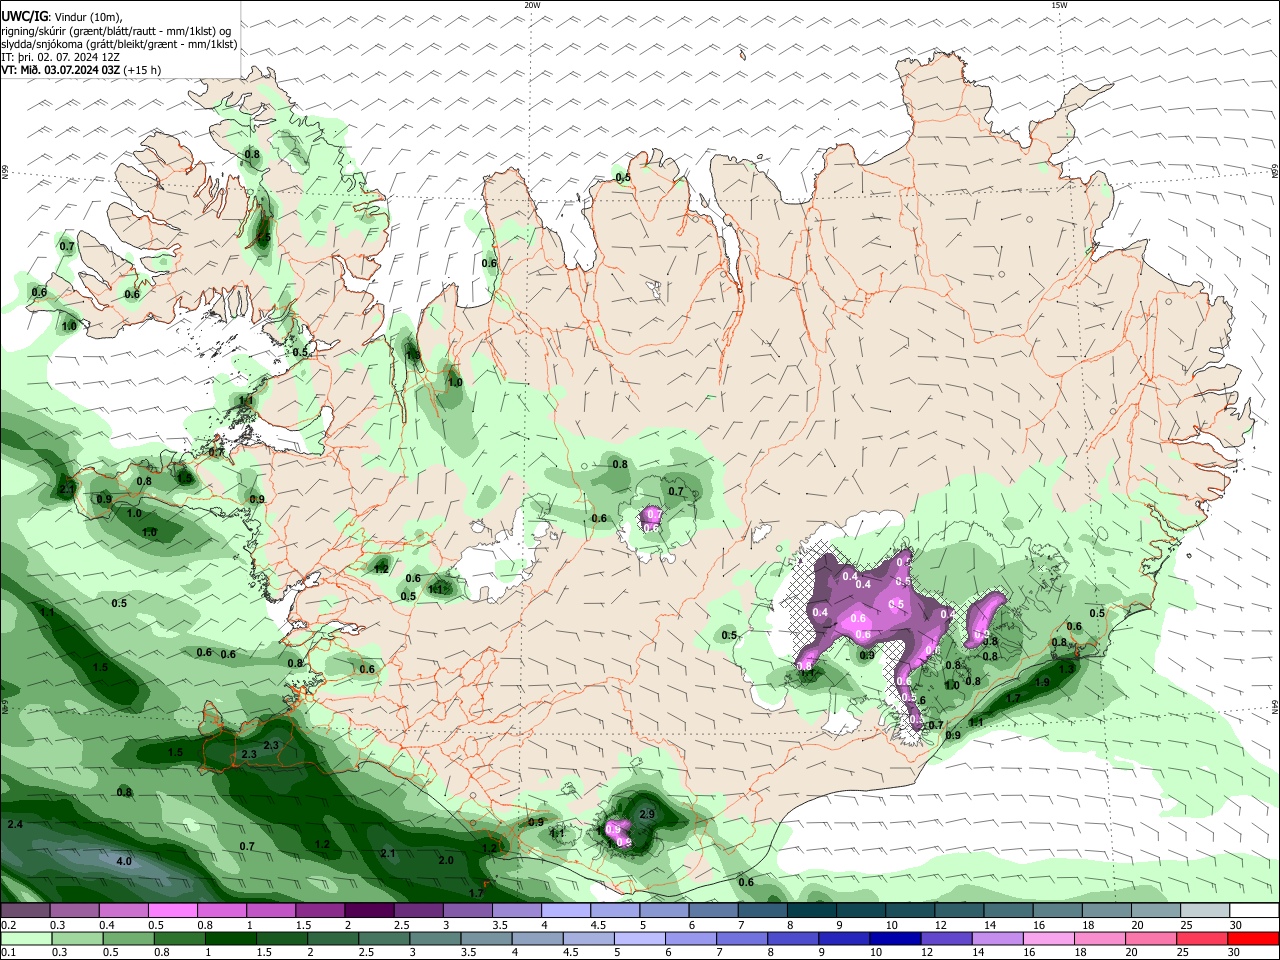
Task: Click the 1.3 precipitation value on map
Action: point(1066,669)
